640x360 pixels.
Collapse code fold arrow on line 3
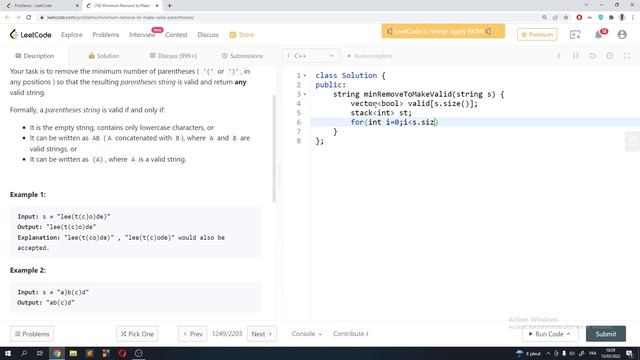(304, 94)
